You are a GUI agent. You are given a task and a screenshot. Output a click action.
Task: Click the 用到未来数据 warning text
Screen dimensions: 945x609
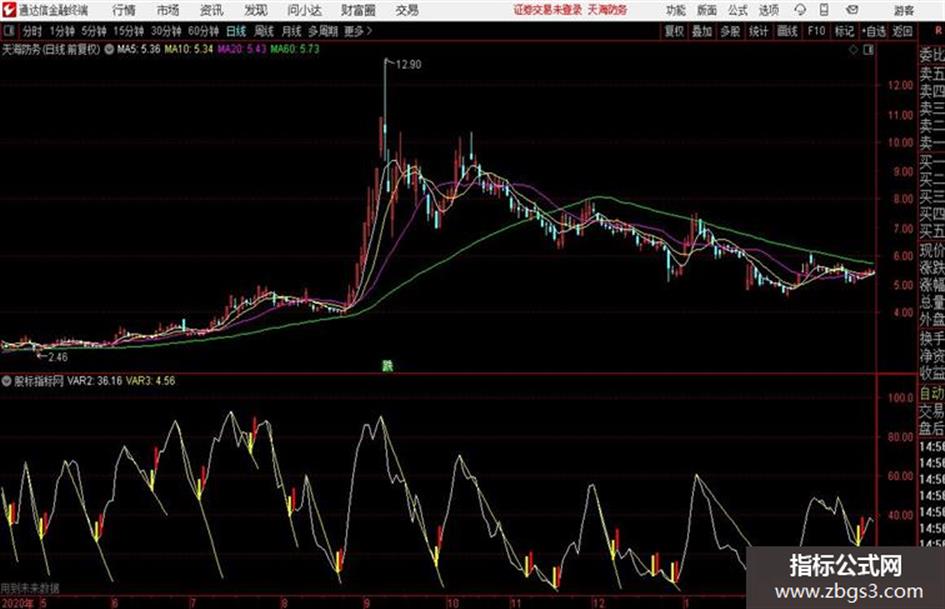[30, 588]
